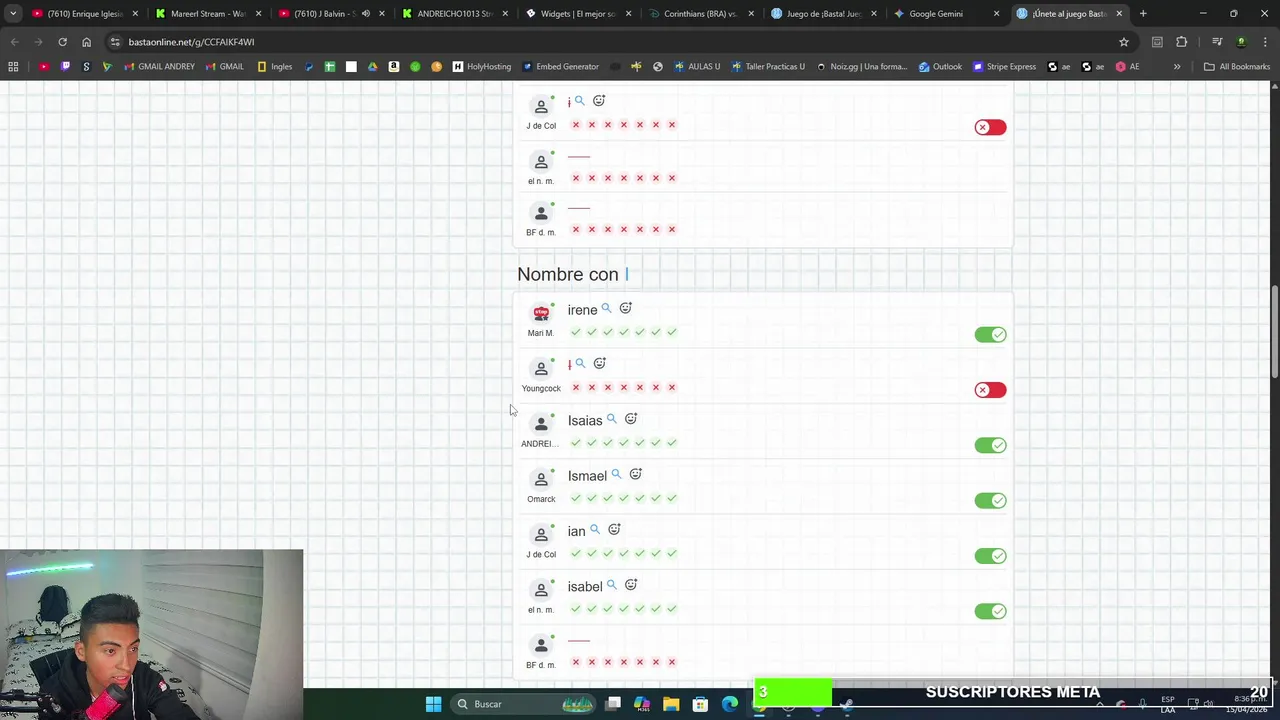
Task: Open File Explorer from the taskbar
Action: 671,704
